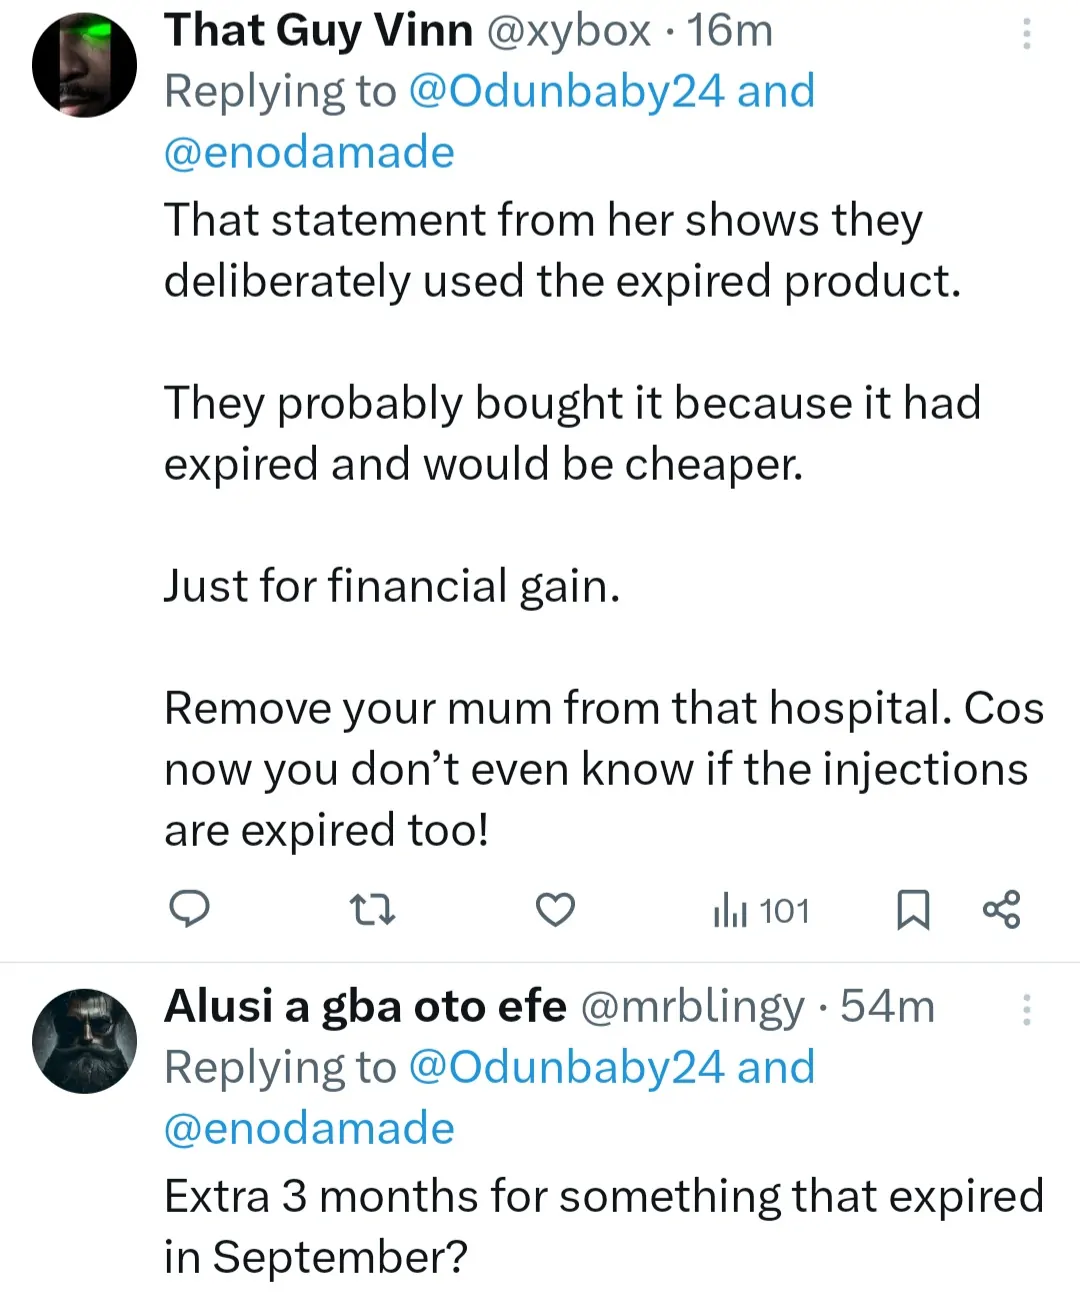Open @Odunbaby24 mention in Vinn's reply
This screenshot has width=1080, height=1295.
coord(566,91)
